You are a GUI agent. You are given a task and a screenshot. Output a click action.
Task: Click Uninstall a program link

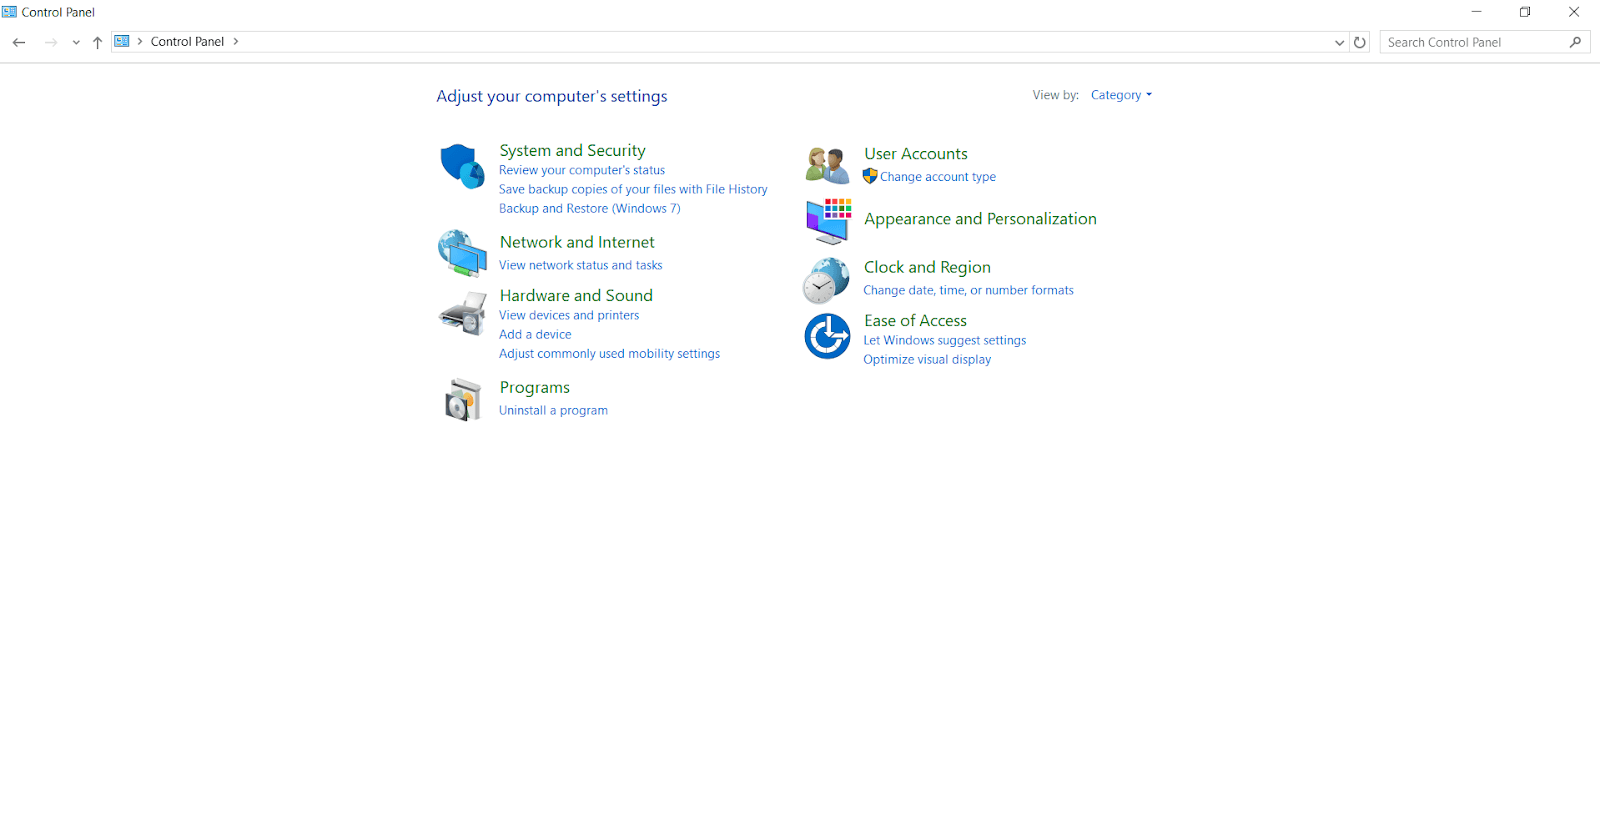(553, 411)
